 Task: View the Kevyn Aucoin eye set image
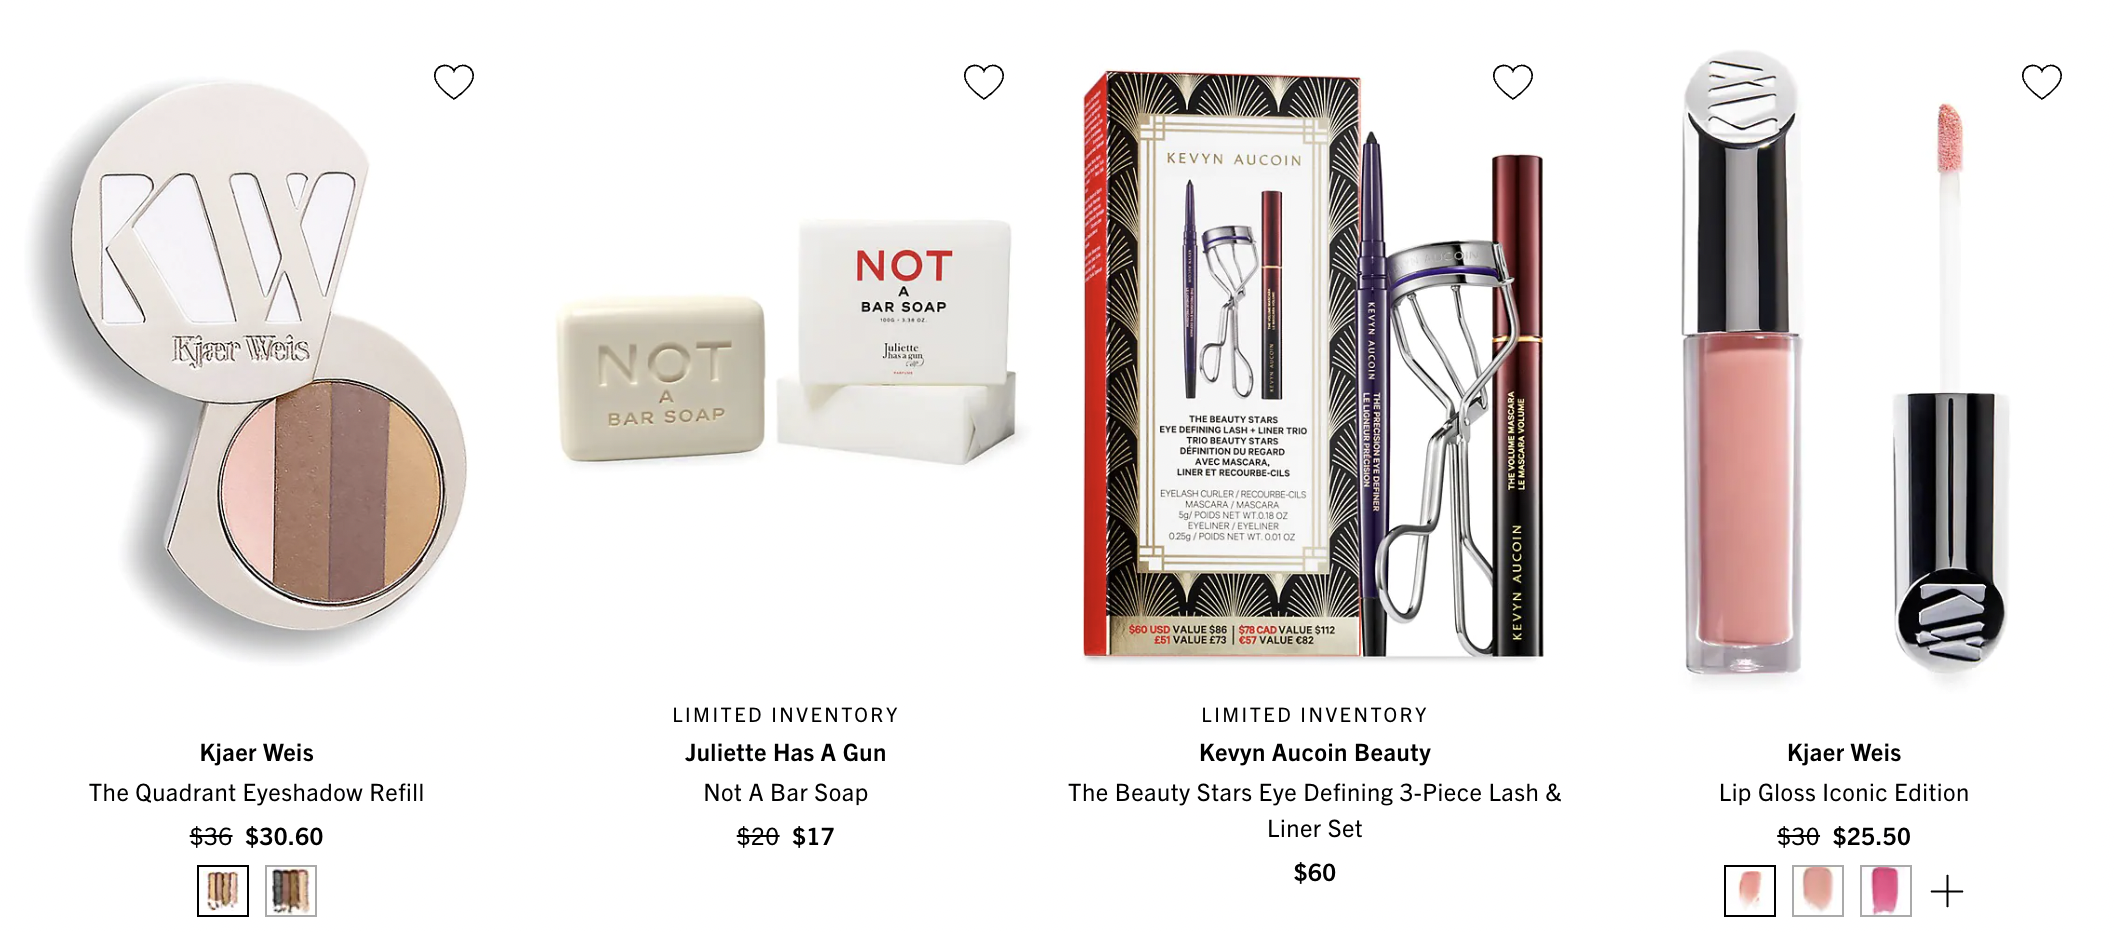1314,365
